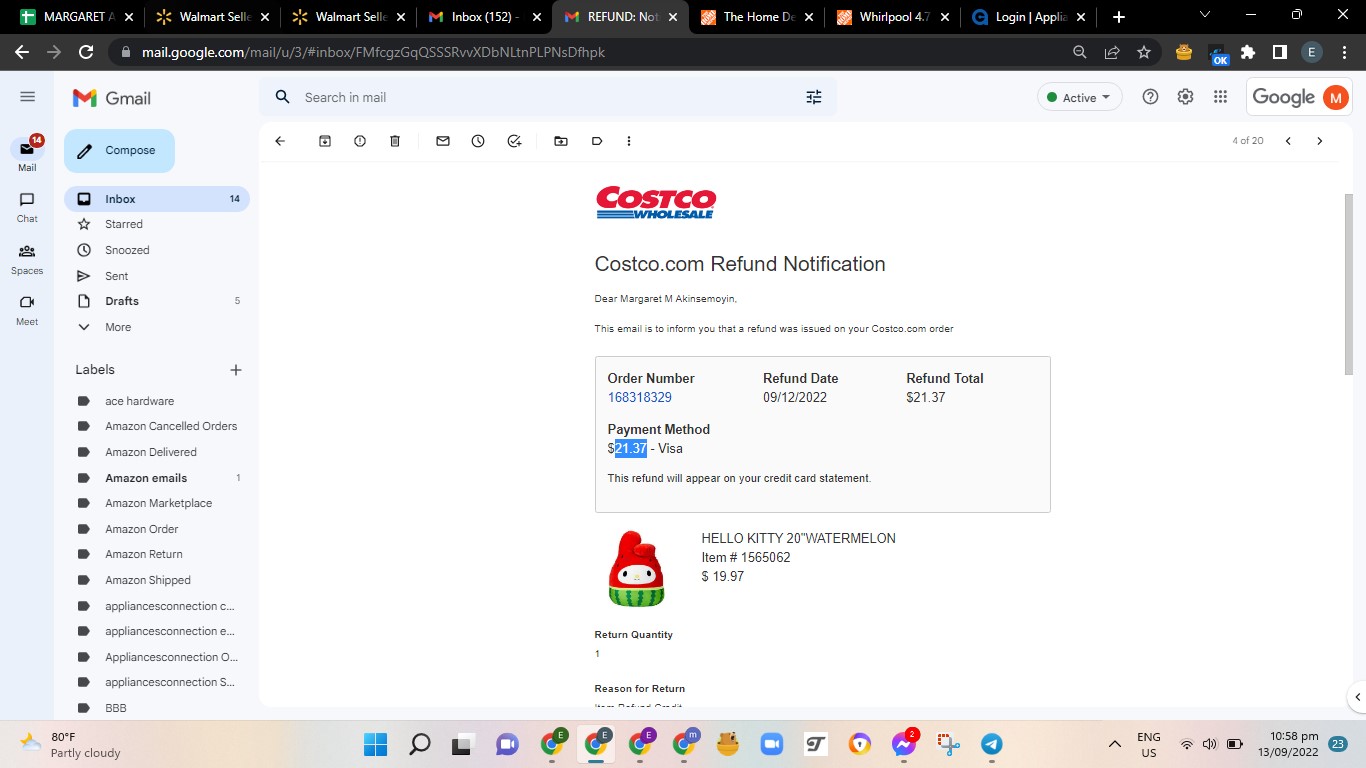Click the email page vertical scrollbar
The image size is (1366, 768).
point(1348,285)
